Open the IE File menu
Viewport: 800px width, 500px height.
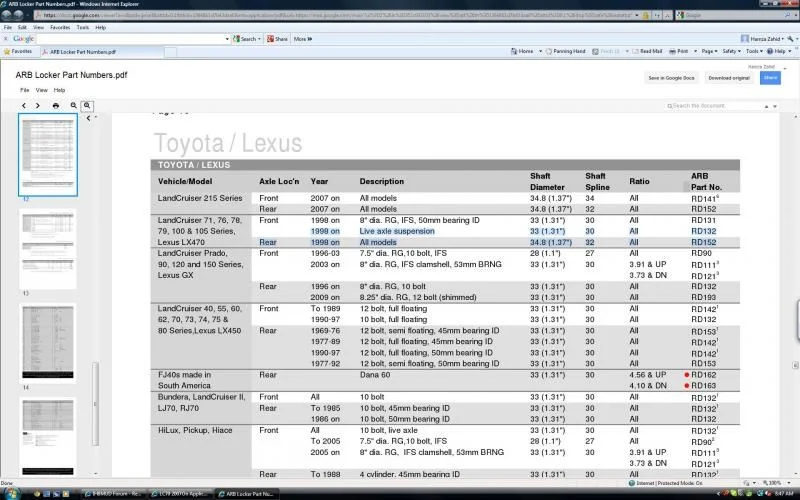pyautogui.click(x=8, y=28)
